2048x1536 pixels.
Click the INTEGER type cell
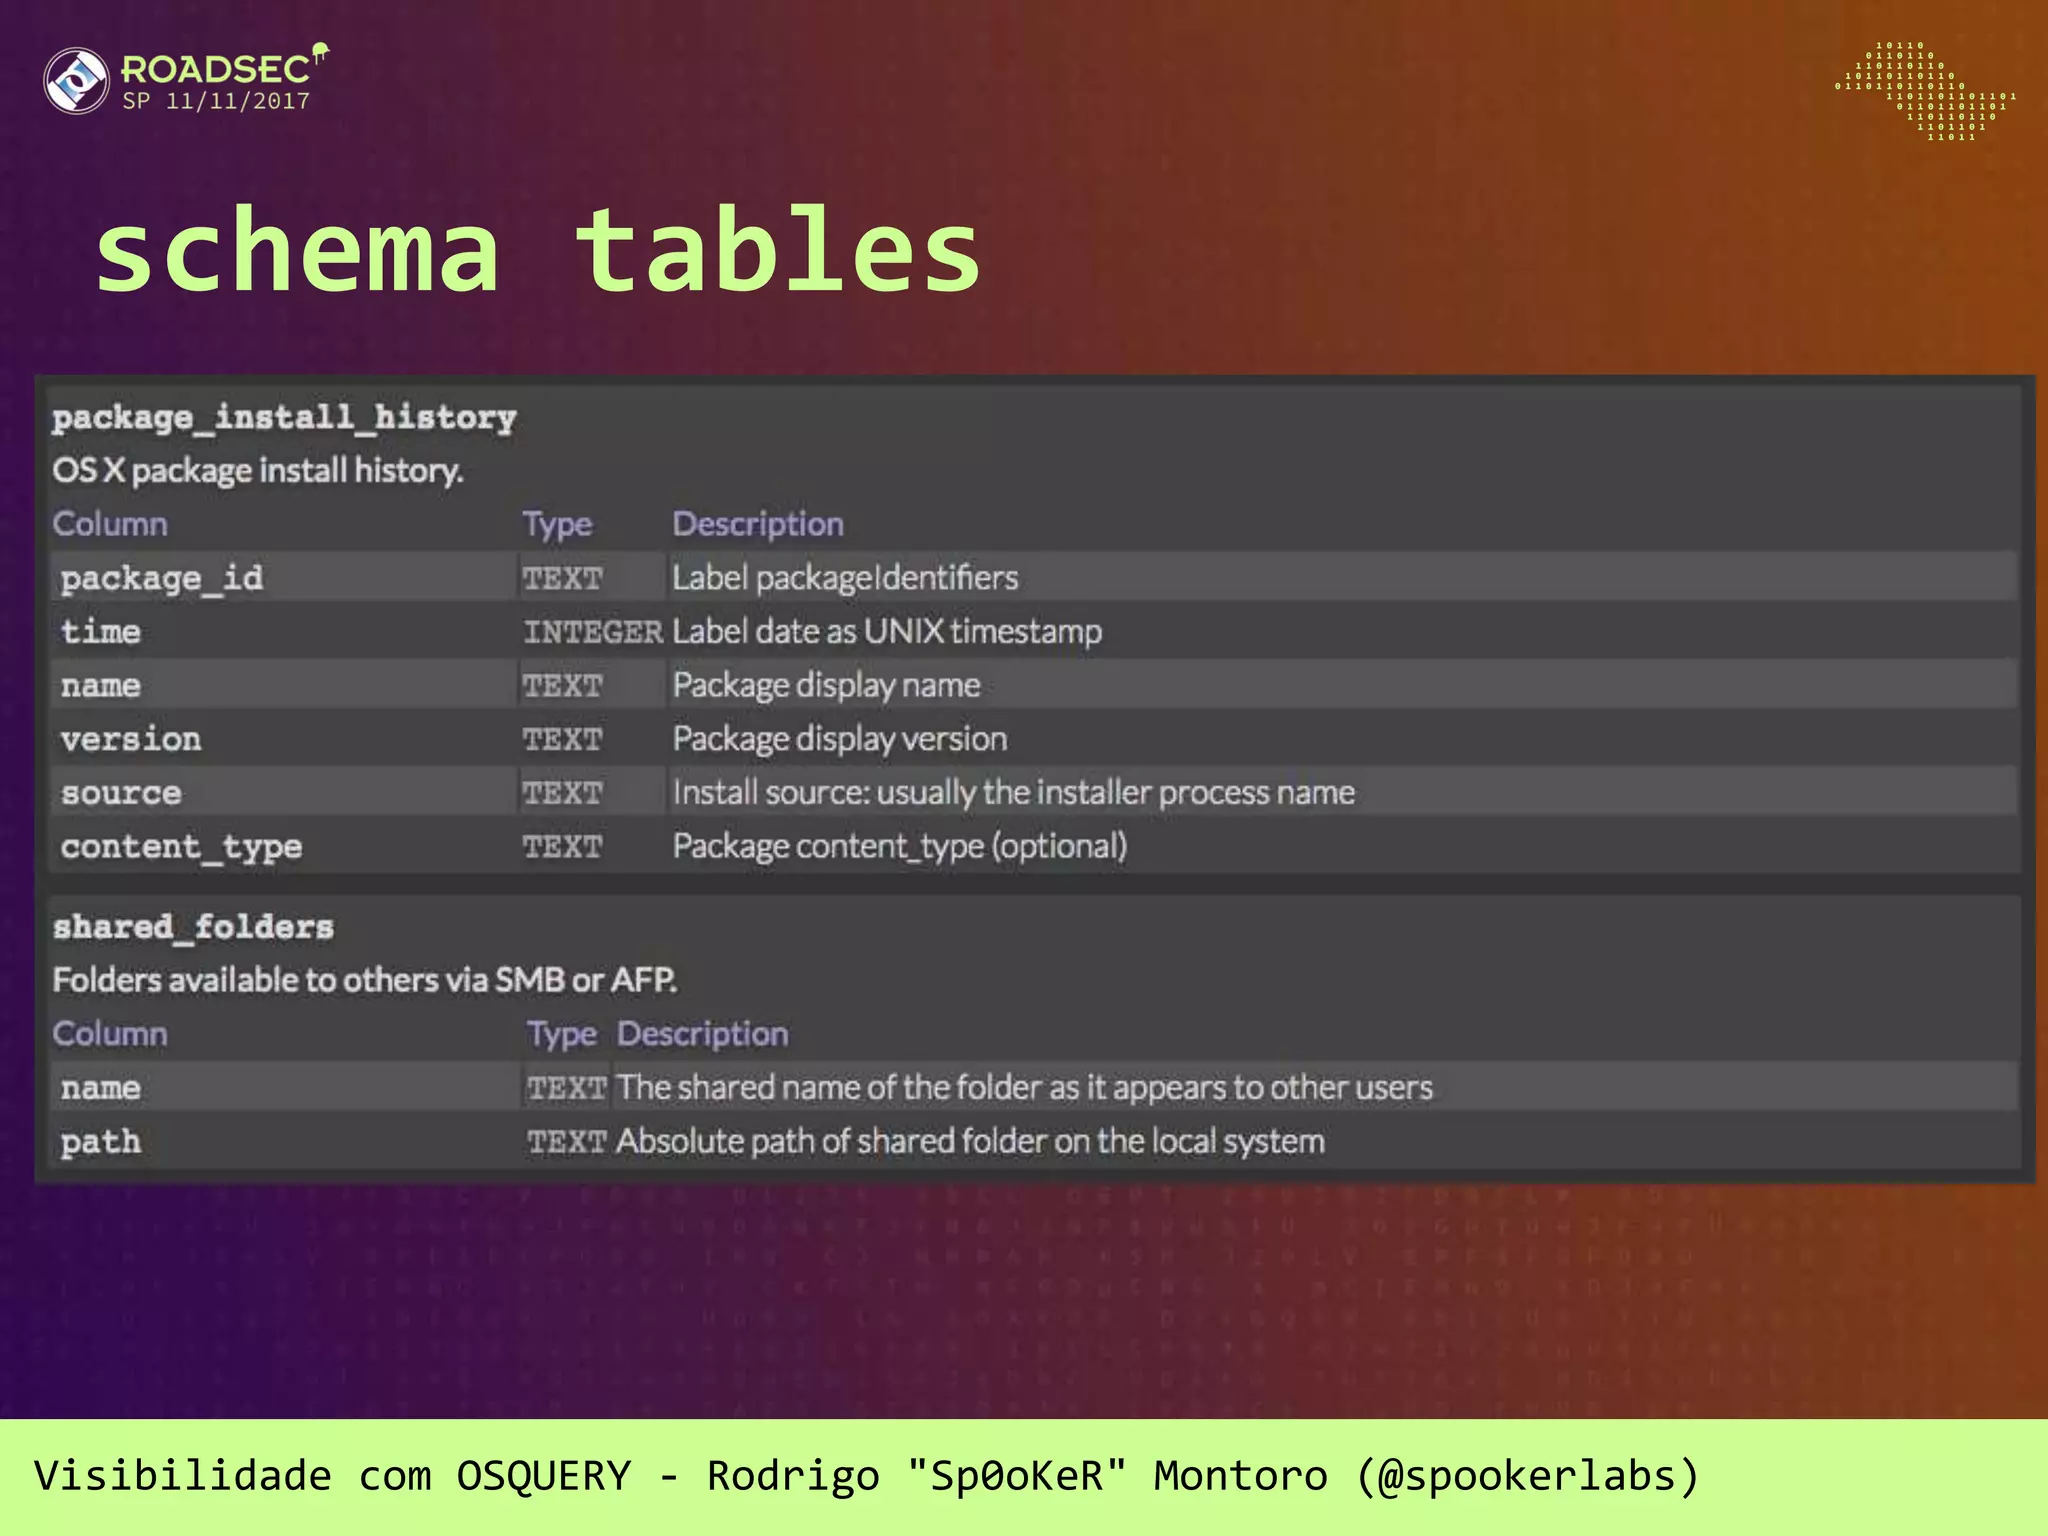click(x=593, y=631)
